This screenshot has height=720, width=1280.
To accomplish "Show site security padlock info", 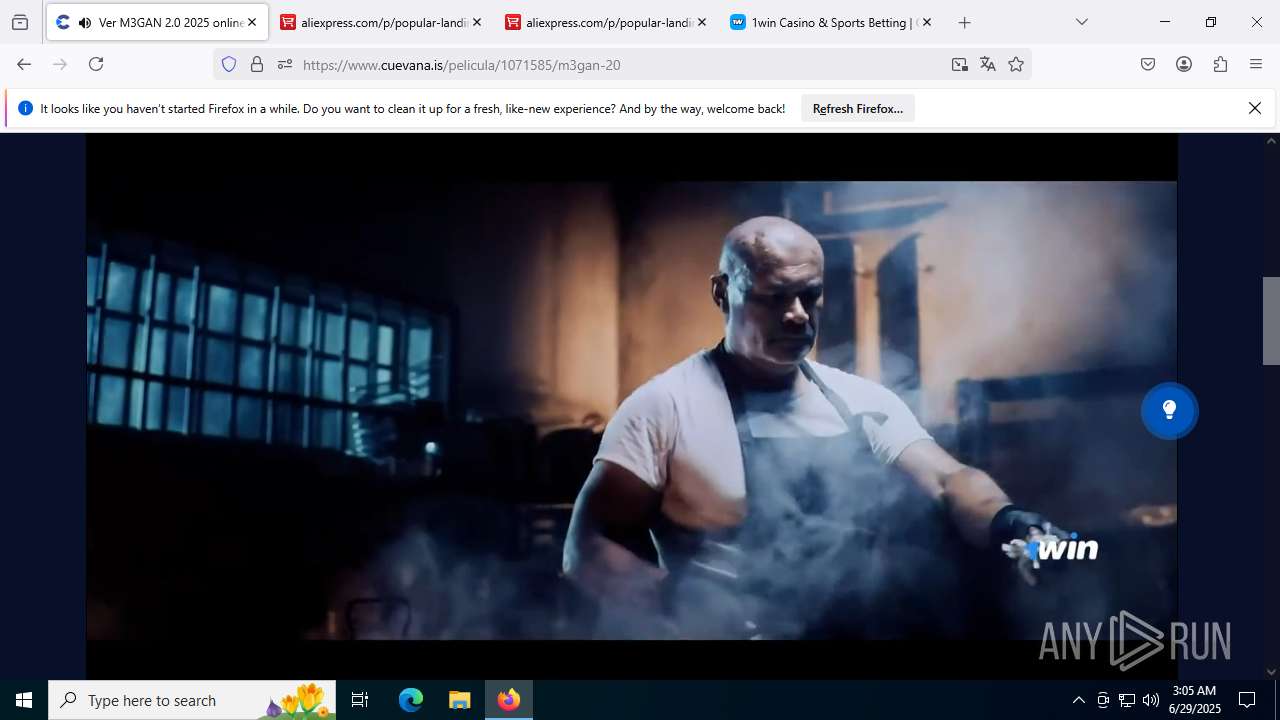I will point(257,64).
